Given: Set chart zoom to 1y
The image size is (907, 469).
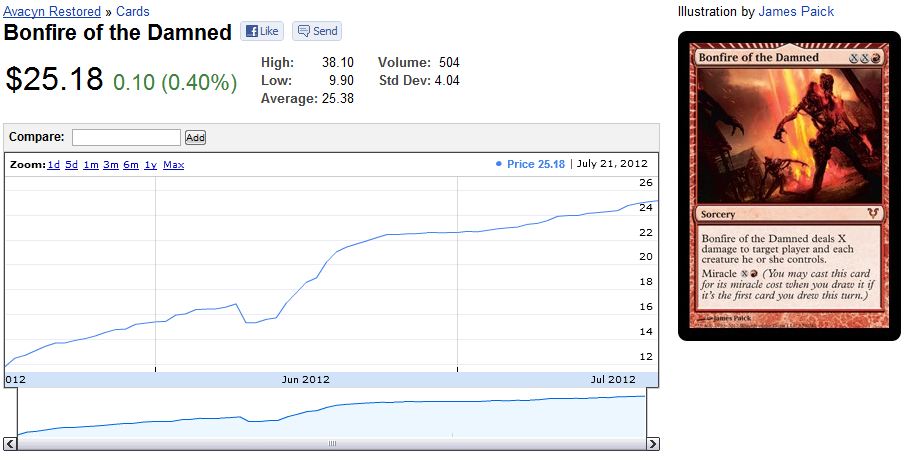Looking at the screenshot, I should point(150,165).
